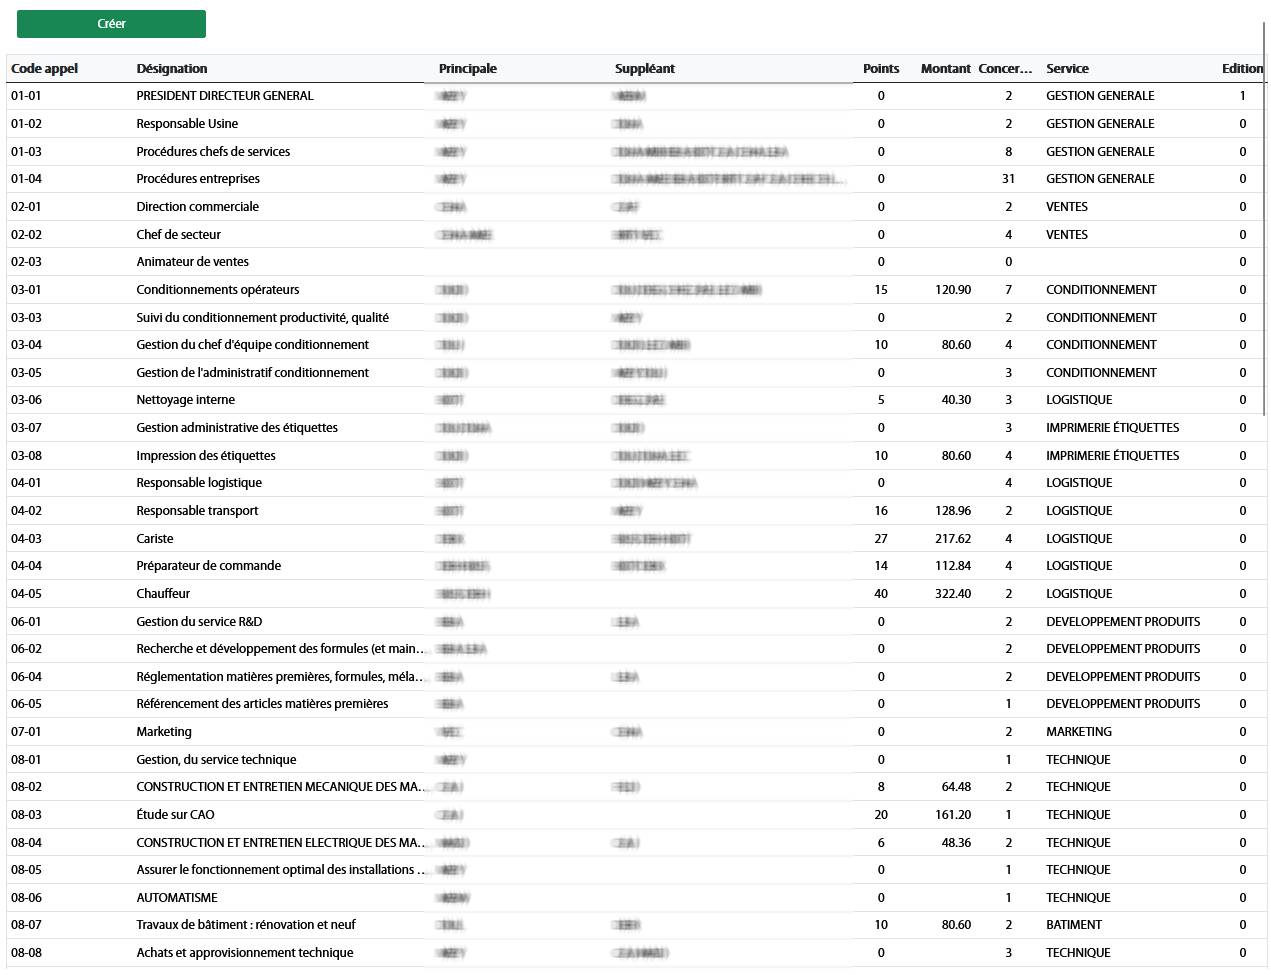Select Réglementation matières premières row
This screenshot has width=1271, height=975.
click(x=636, y=677)
